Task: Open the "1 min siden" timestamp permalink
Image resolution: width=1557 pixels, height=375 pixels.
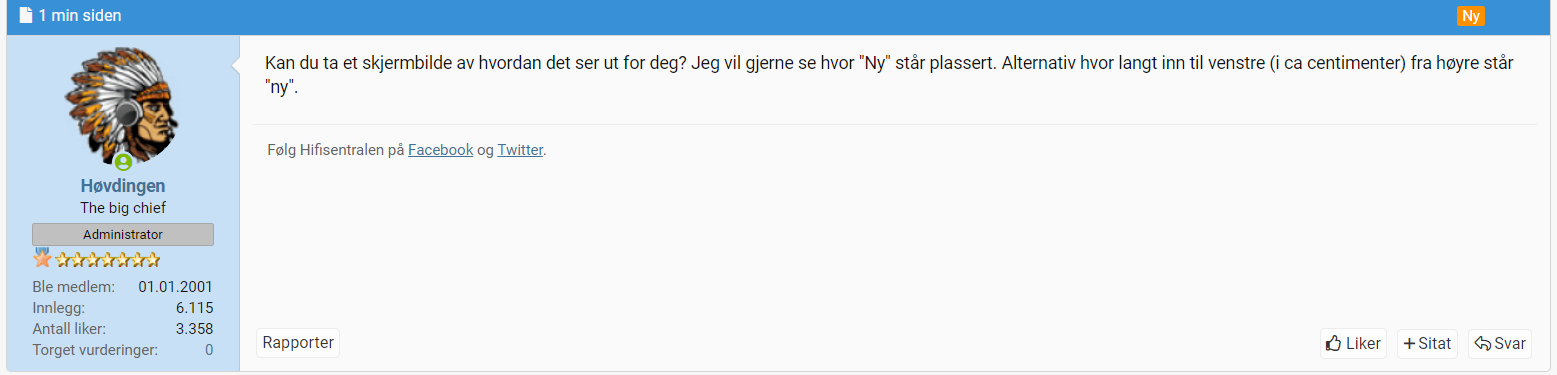Action: 80,16
